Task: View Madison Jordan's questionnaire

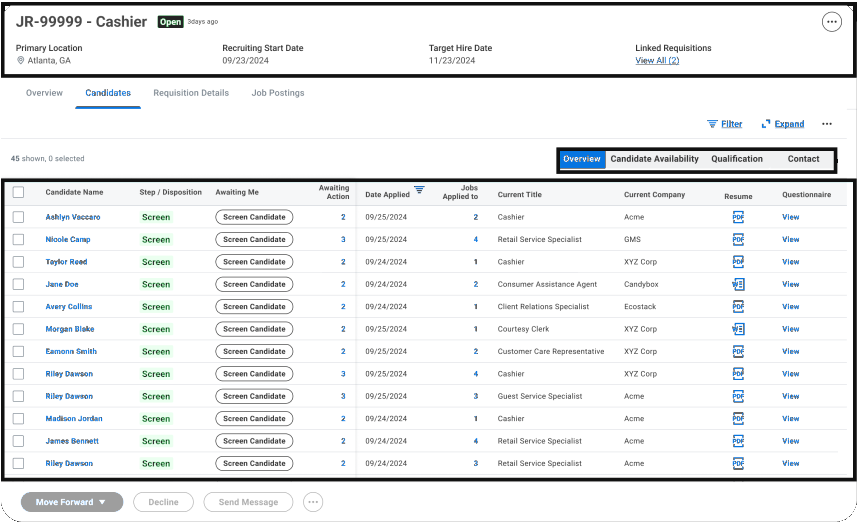Action: click(790, 418)
